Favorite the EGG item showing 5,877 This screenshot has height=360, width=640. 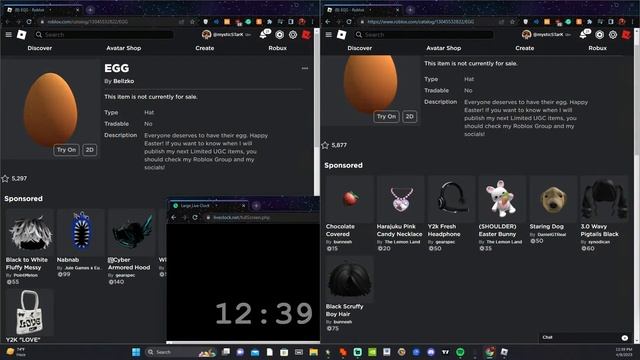(x=325, y=145)
